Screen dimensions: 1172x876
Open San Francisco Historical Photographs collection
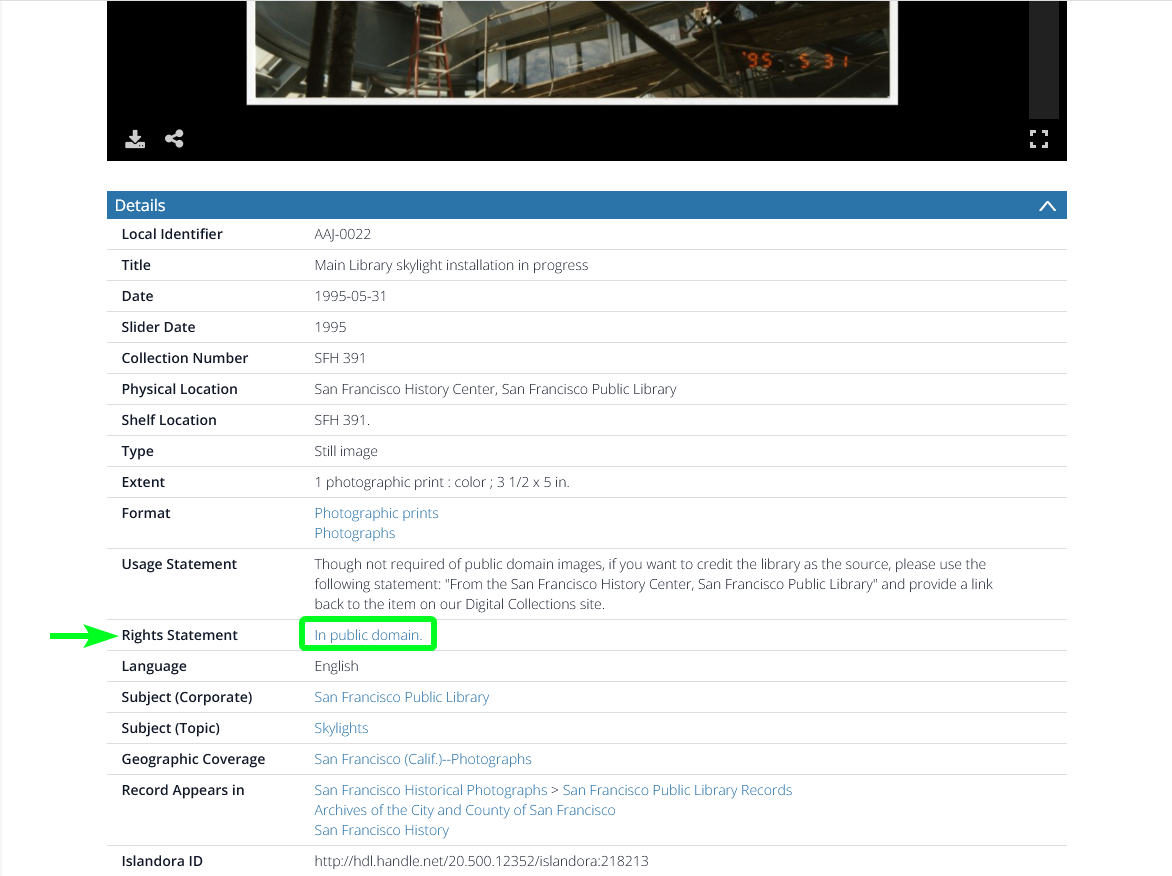click(430, 790)
